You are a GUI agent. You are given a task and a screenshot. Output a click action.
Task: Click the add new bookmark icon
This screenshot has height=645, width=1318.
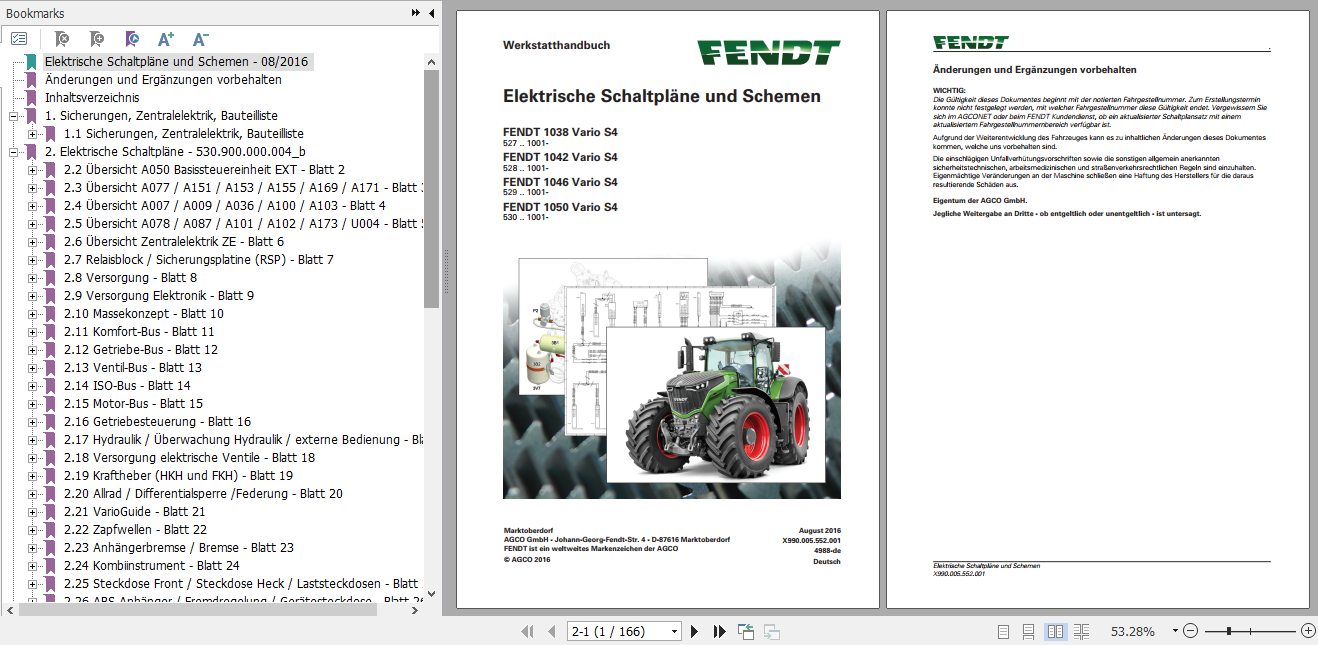[x=96, y=39]
